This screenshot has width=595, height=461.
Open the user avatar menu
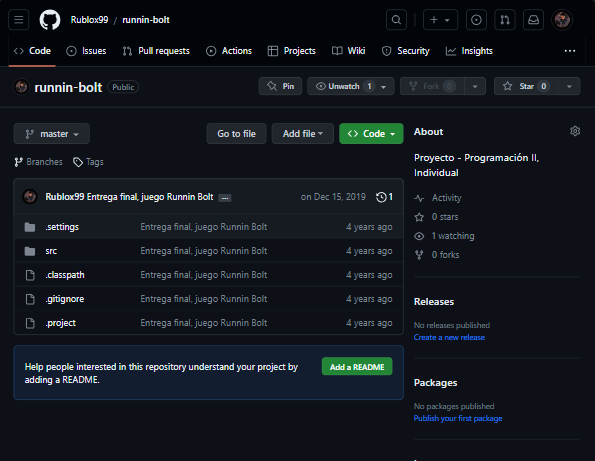(562, 20)
